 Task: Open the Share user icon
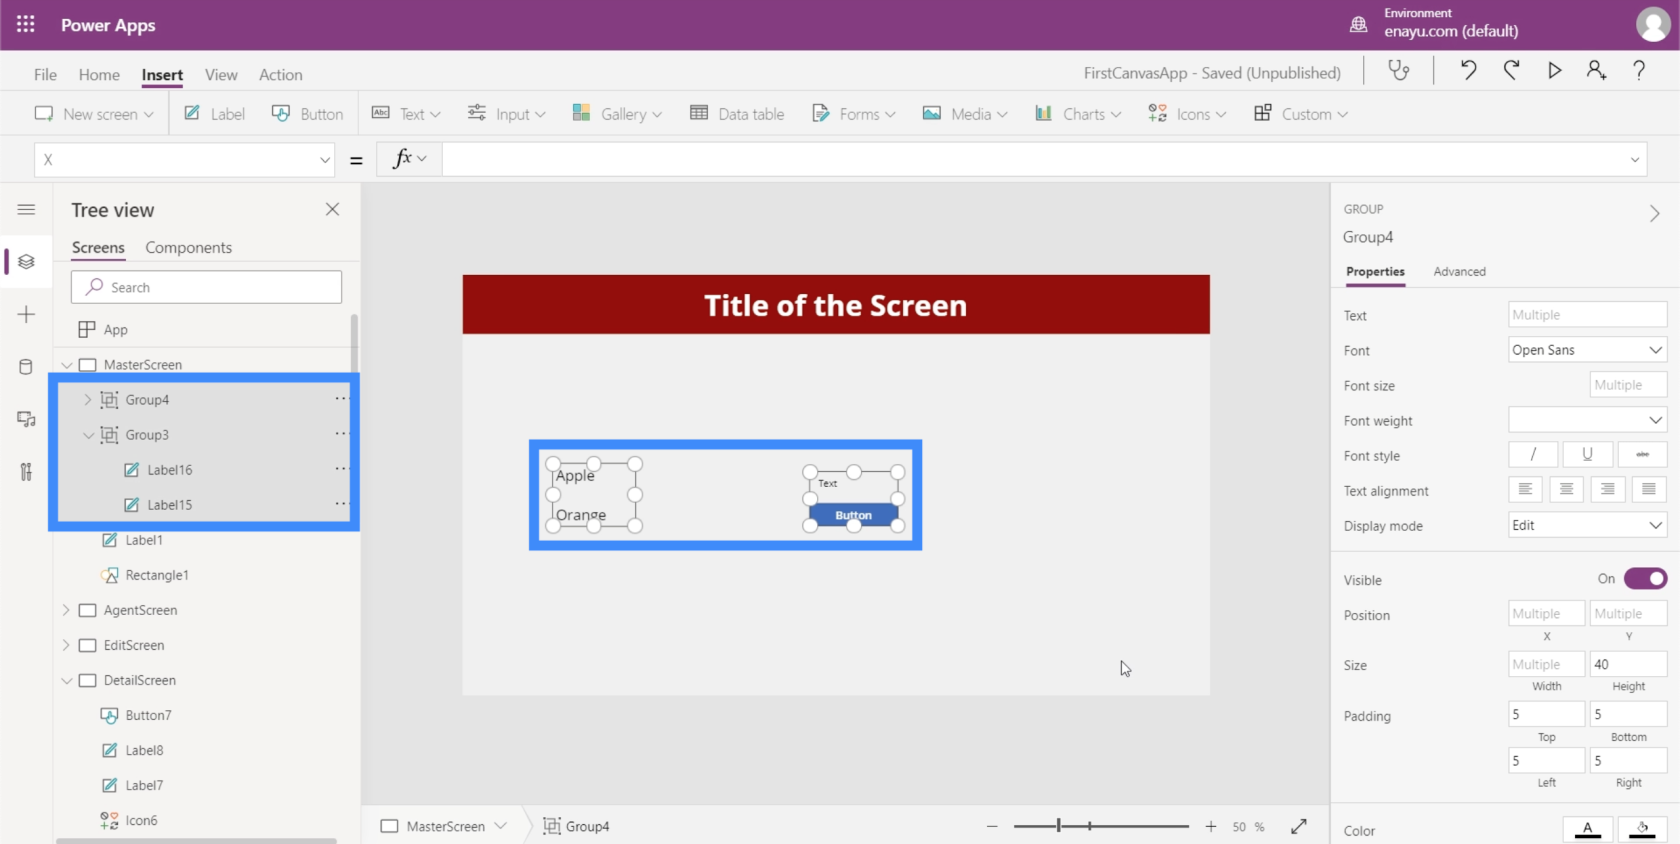point(1596,70)
